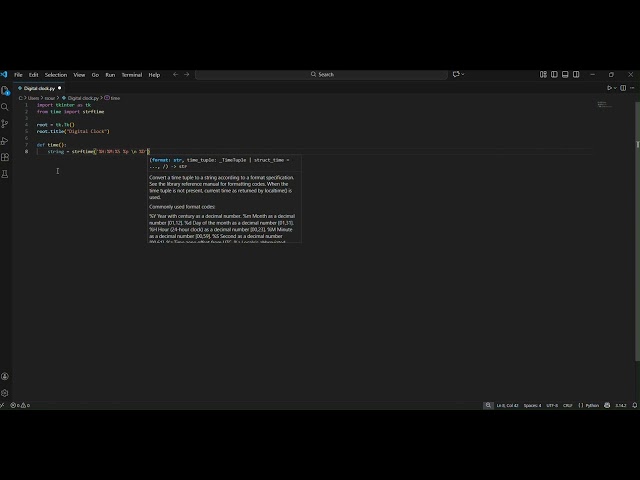Open the Help menu
The height and width of the screenshot is (480, 640).
point(154,75)
